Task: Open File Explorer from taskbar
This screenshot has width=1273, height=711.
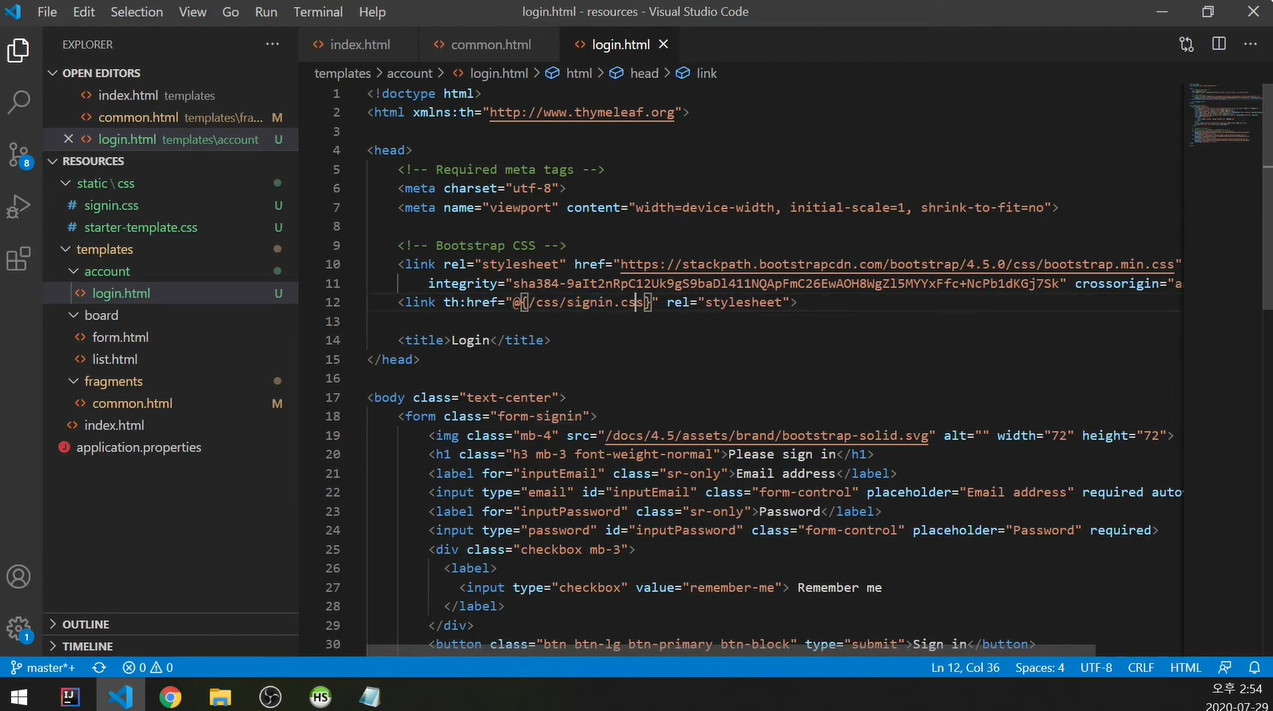Action: click(220, 697)
